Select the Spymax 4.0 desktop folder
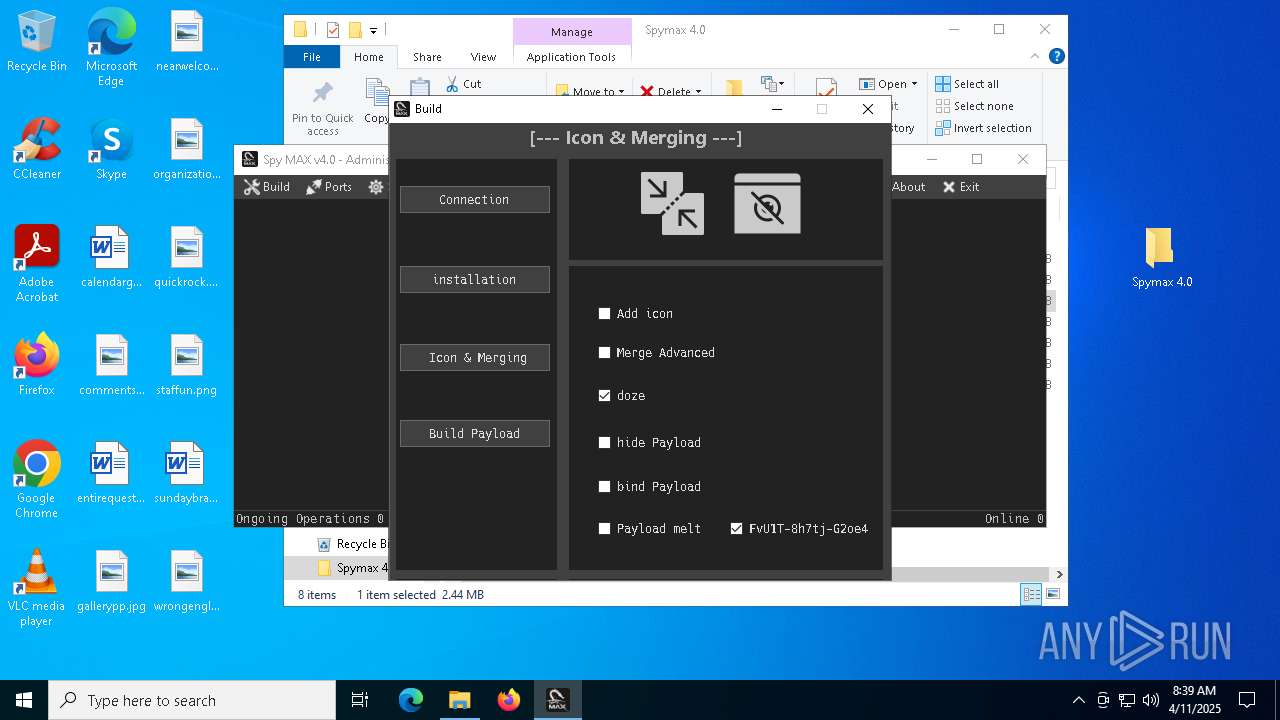Image resolution: width=1280 pixels, height=720 pixels. pos(1162,257)
